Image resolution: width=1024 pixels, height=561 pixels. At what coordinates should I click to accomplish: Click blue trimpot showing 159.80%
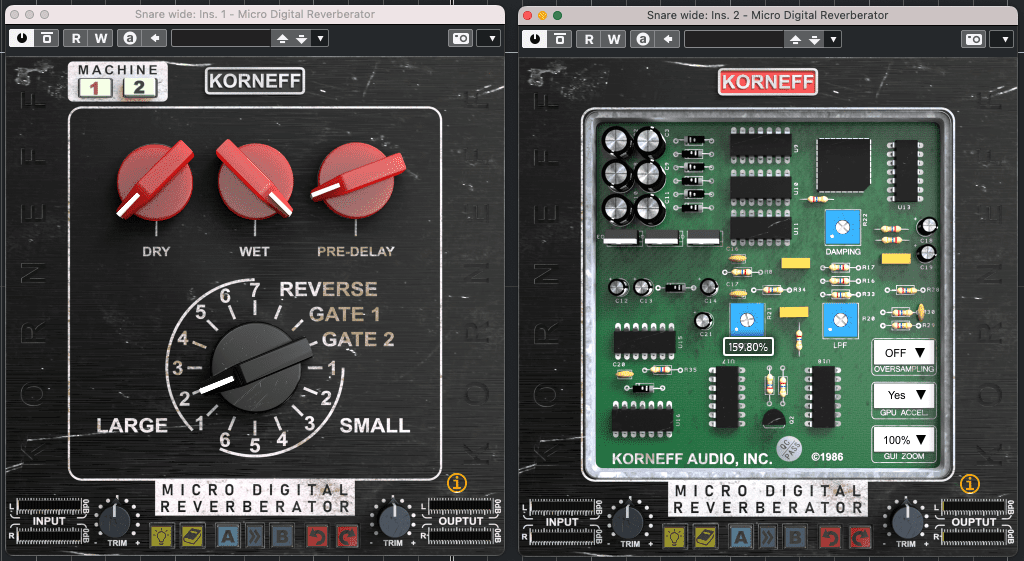[747, 321]
